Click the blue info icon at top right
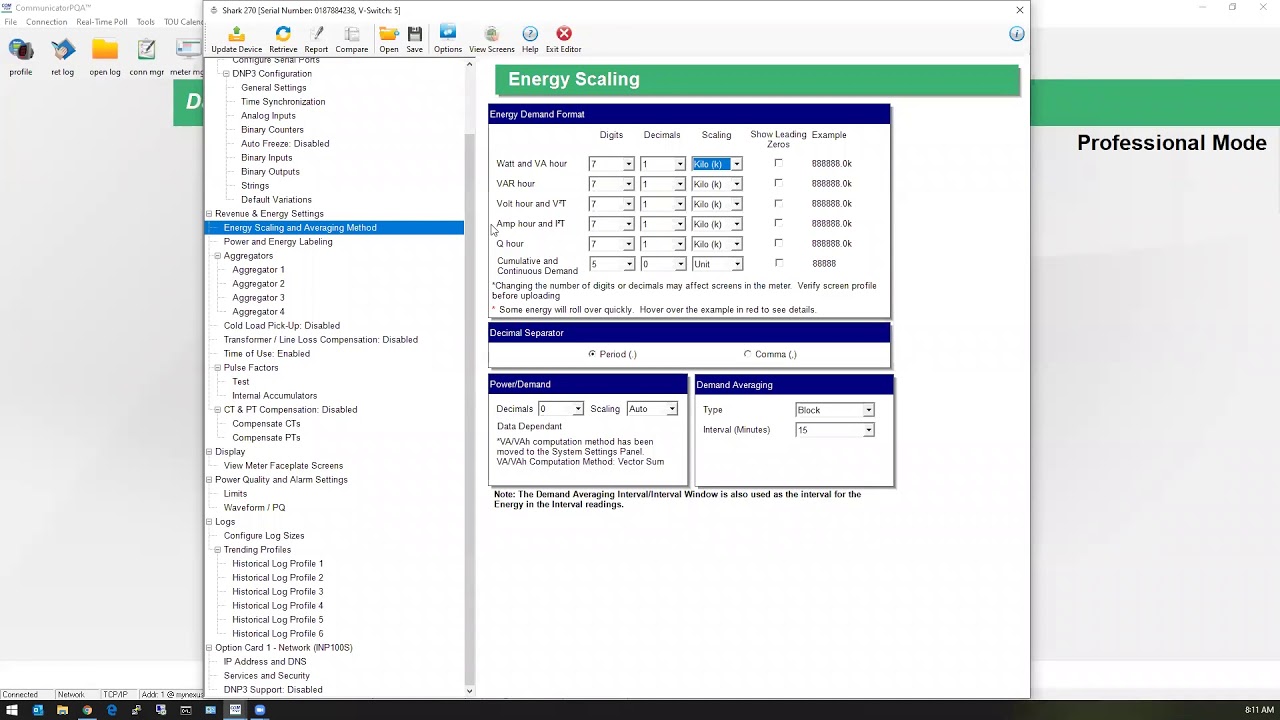The width and height of the screenshot is (1280, 720). [1017, 34]
